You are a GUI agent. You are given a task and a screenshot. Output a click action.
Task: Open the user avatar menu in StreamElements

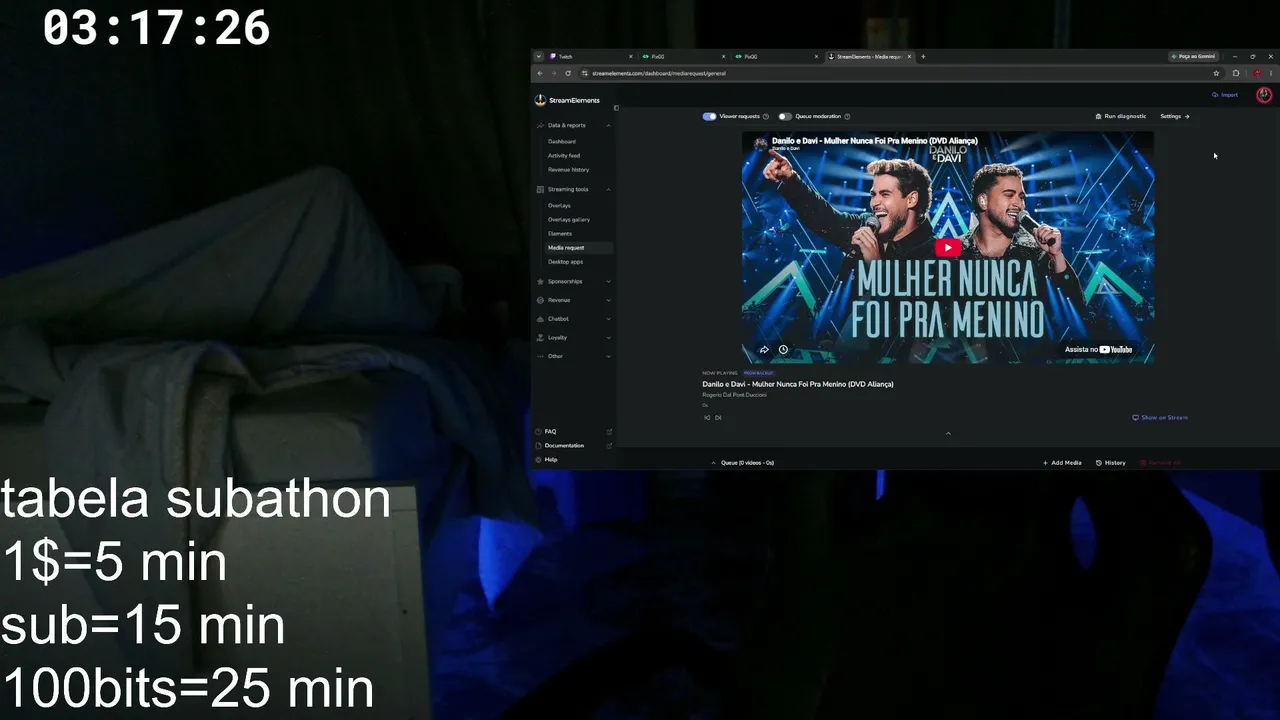pyautogui.click(x=1264, y=95)
